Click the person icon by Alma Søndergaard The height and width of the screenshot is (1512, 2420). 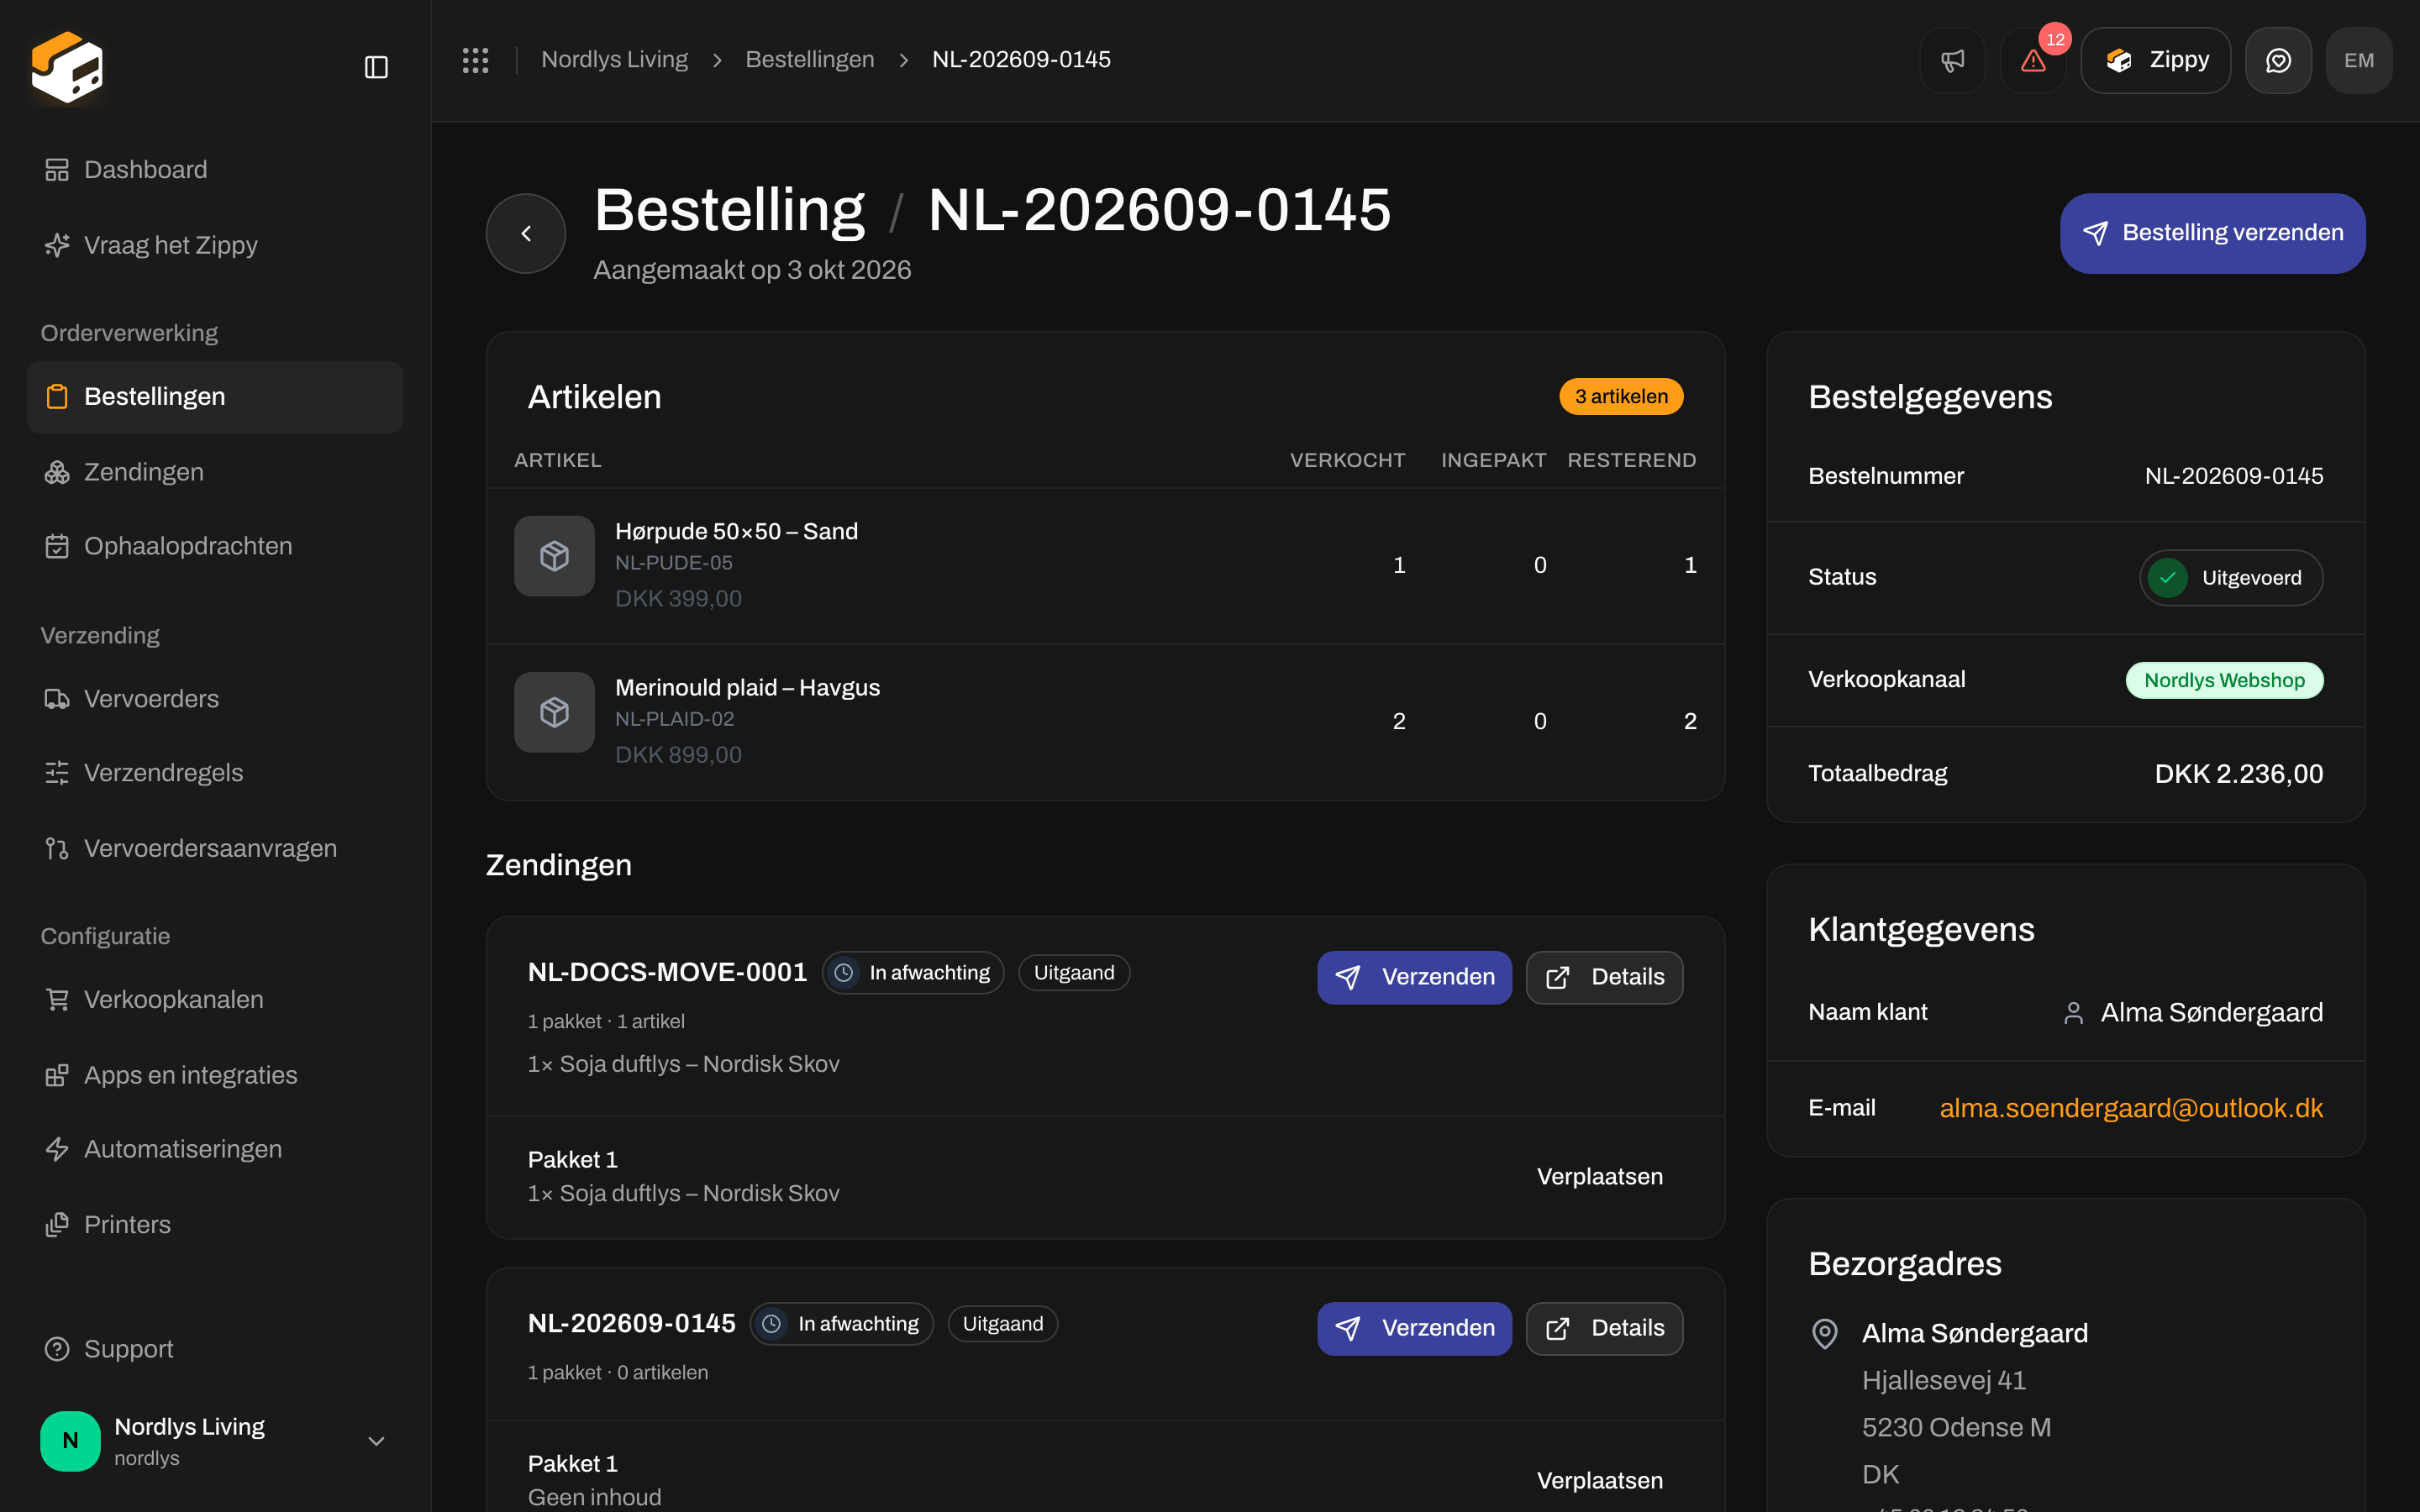[x=2074, y=1013]
